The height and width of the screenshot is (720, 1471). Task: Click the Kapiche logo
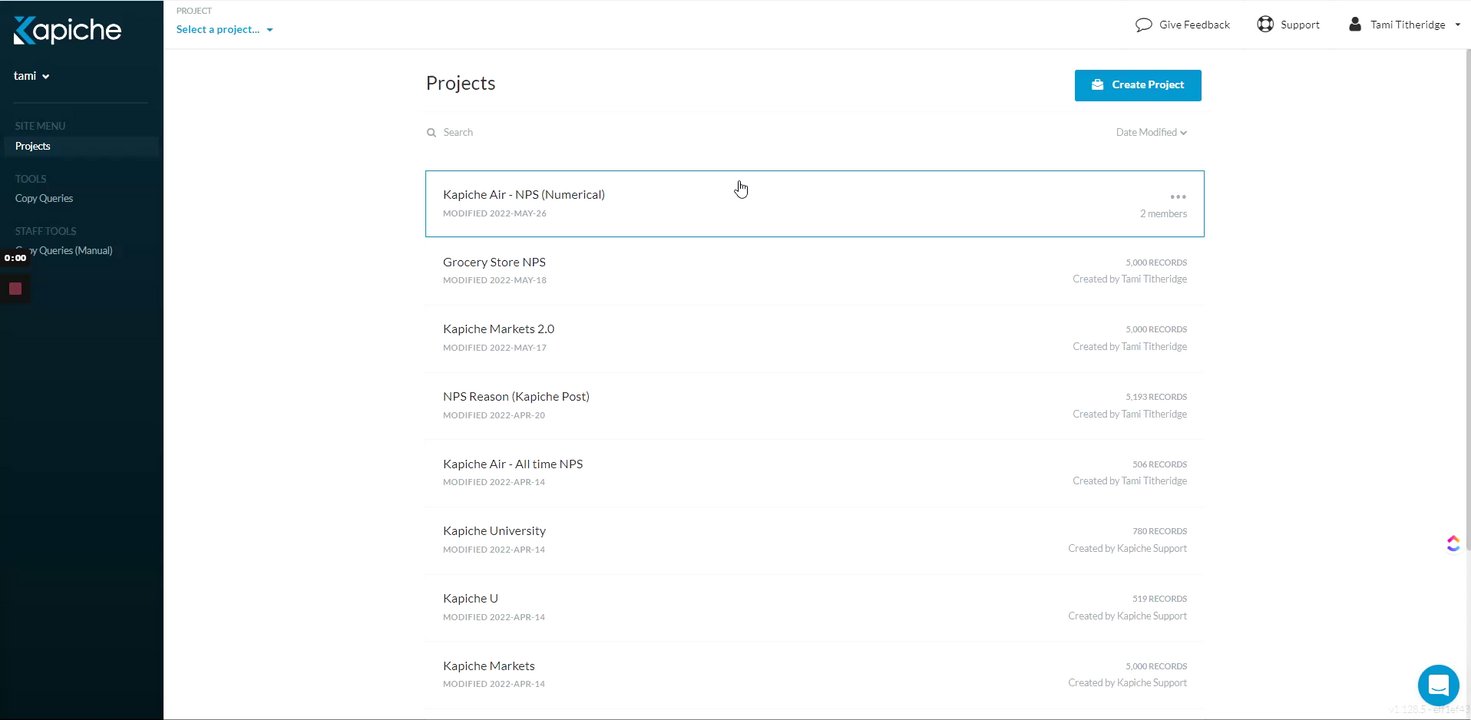click(x=67, y=30)
